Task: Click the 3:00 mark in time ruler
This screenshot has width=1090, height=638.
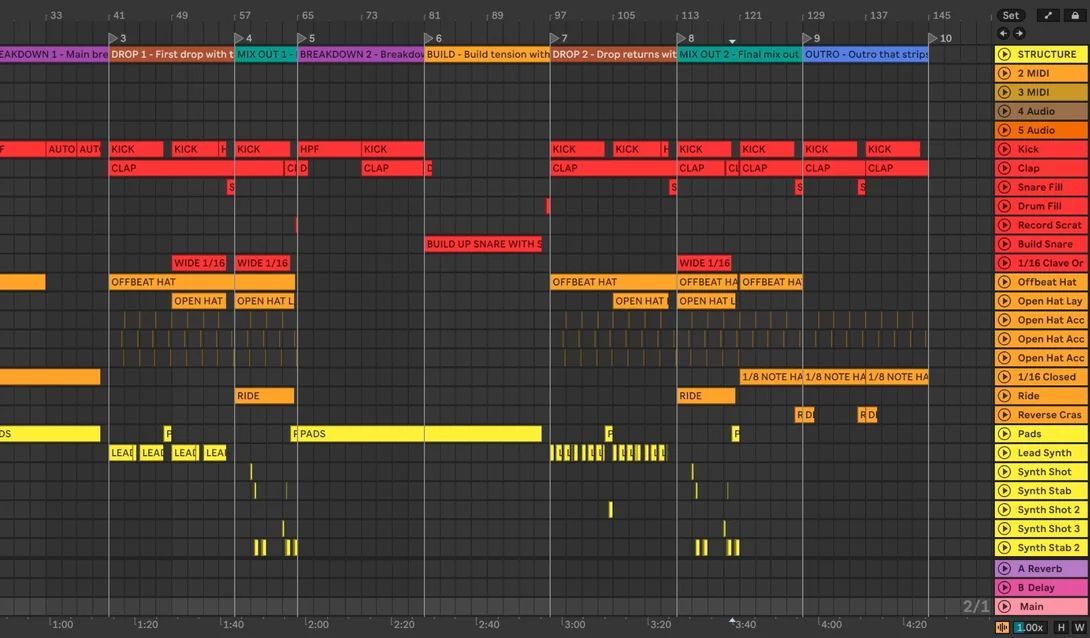Action: pyautogui.click(x=573, y=624)
